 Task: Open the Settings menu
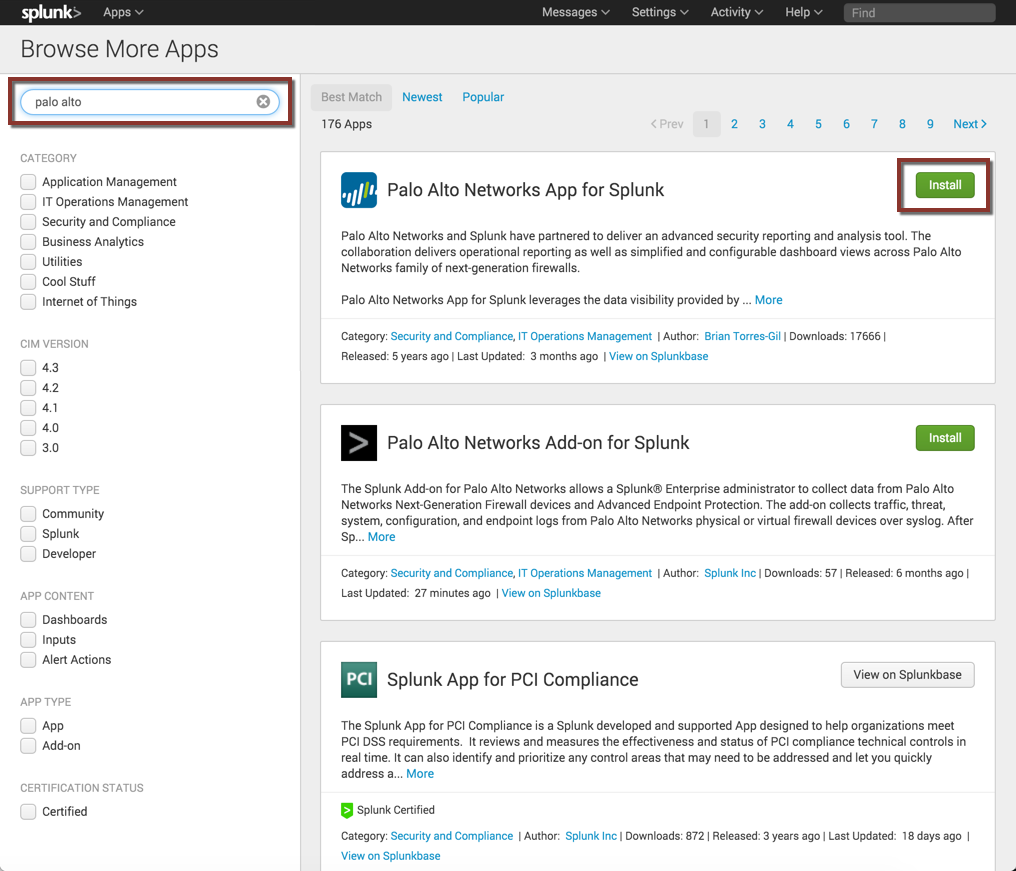658,12
